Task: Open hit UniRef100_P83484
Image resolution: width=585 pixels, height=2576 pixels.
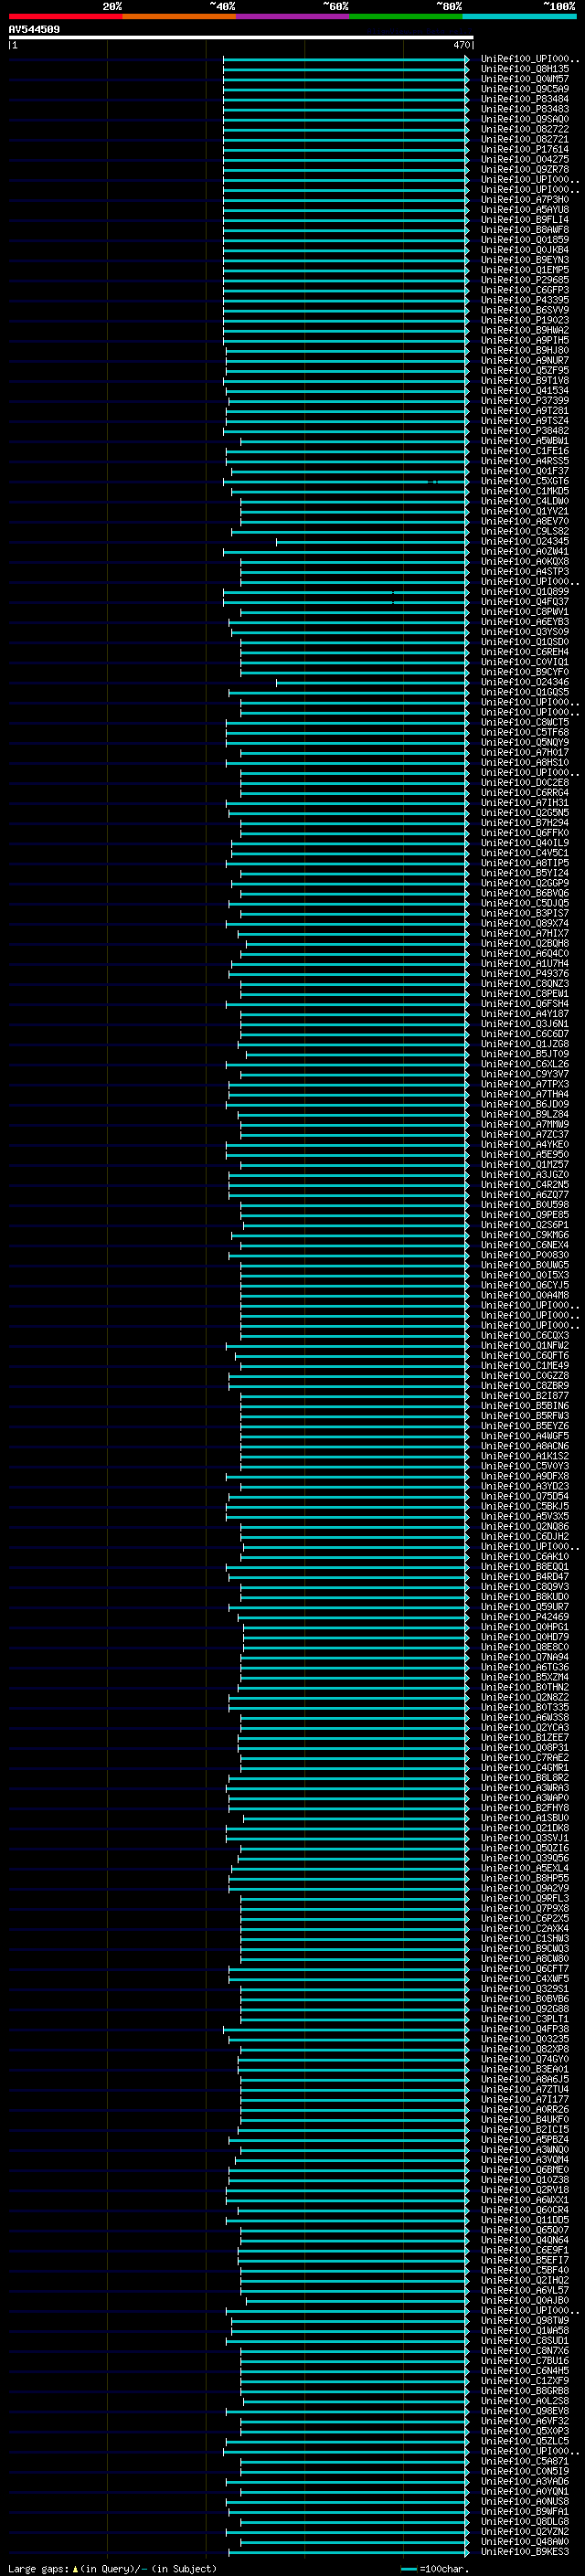Action: [x=524, y=99]
